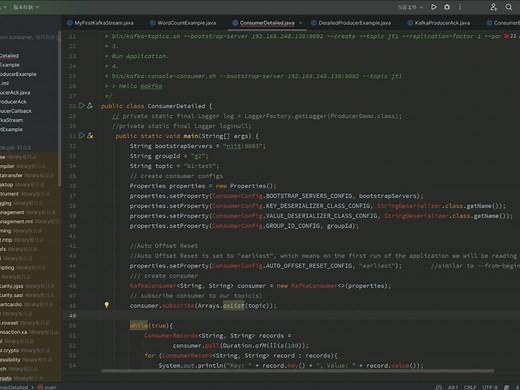Select sql.rowset library entry
Image resolution: width=520 pixels, height=390 pixels.
click(x=25, y=323)
